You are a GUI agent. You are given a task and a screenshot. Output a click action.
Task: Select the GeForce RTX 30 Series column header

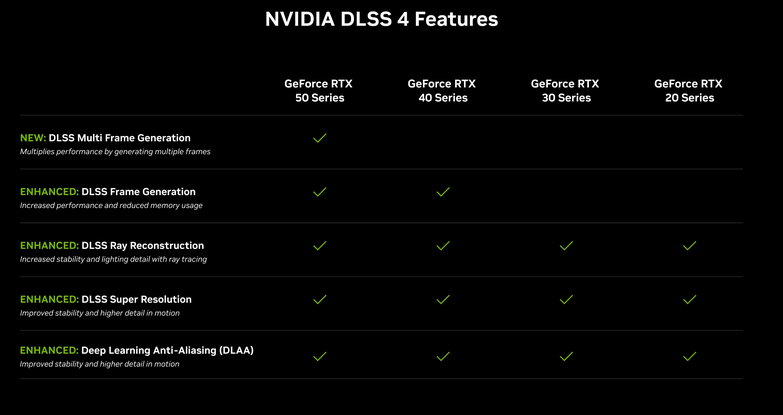(x=566, y=91)
